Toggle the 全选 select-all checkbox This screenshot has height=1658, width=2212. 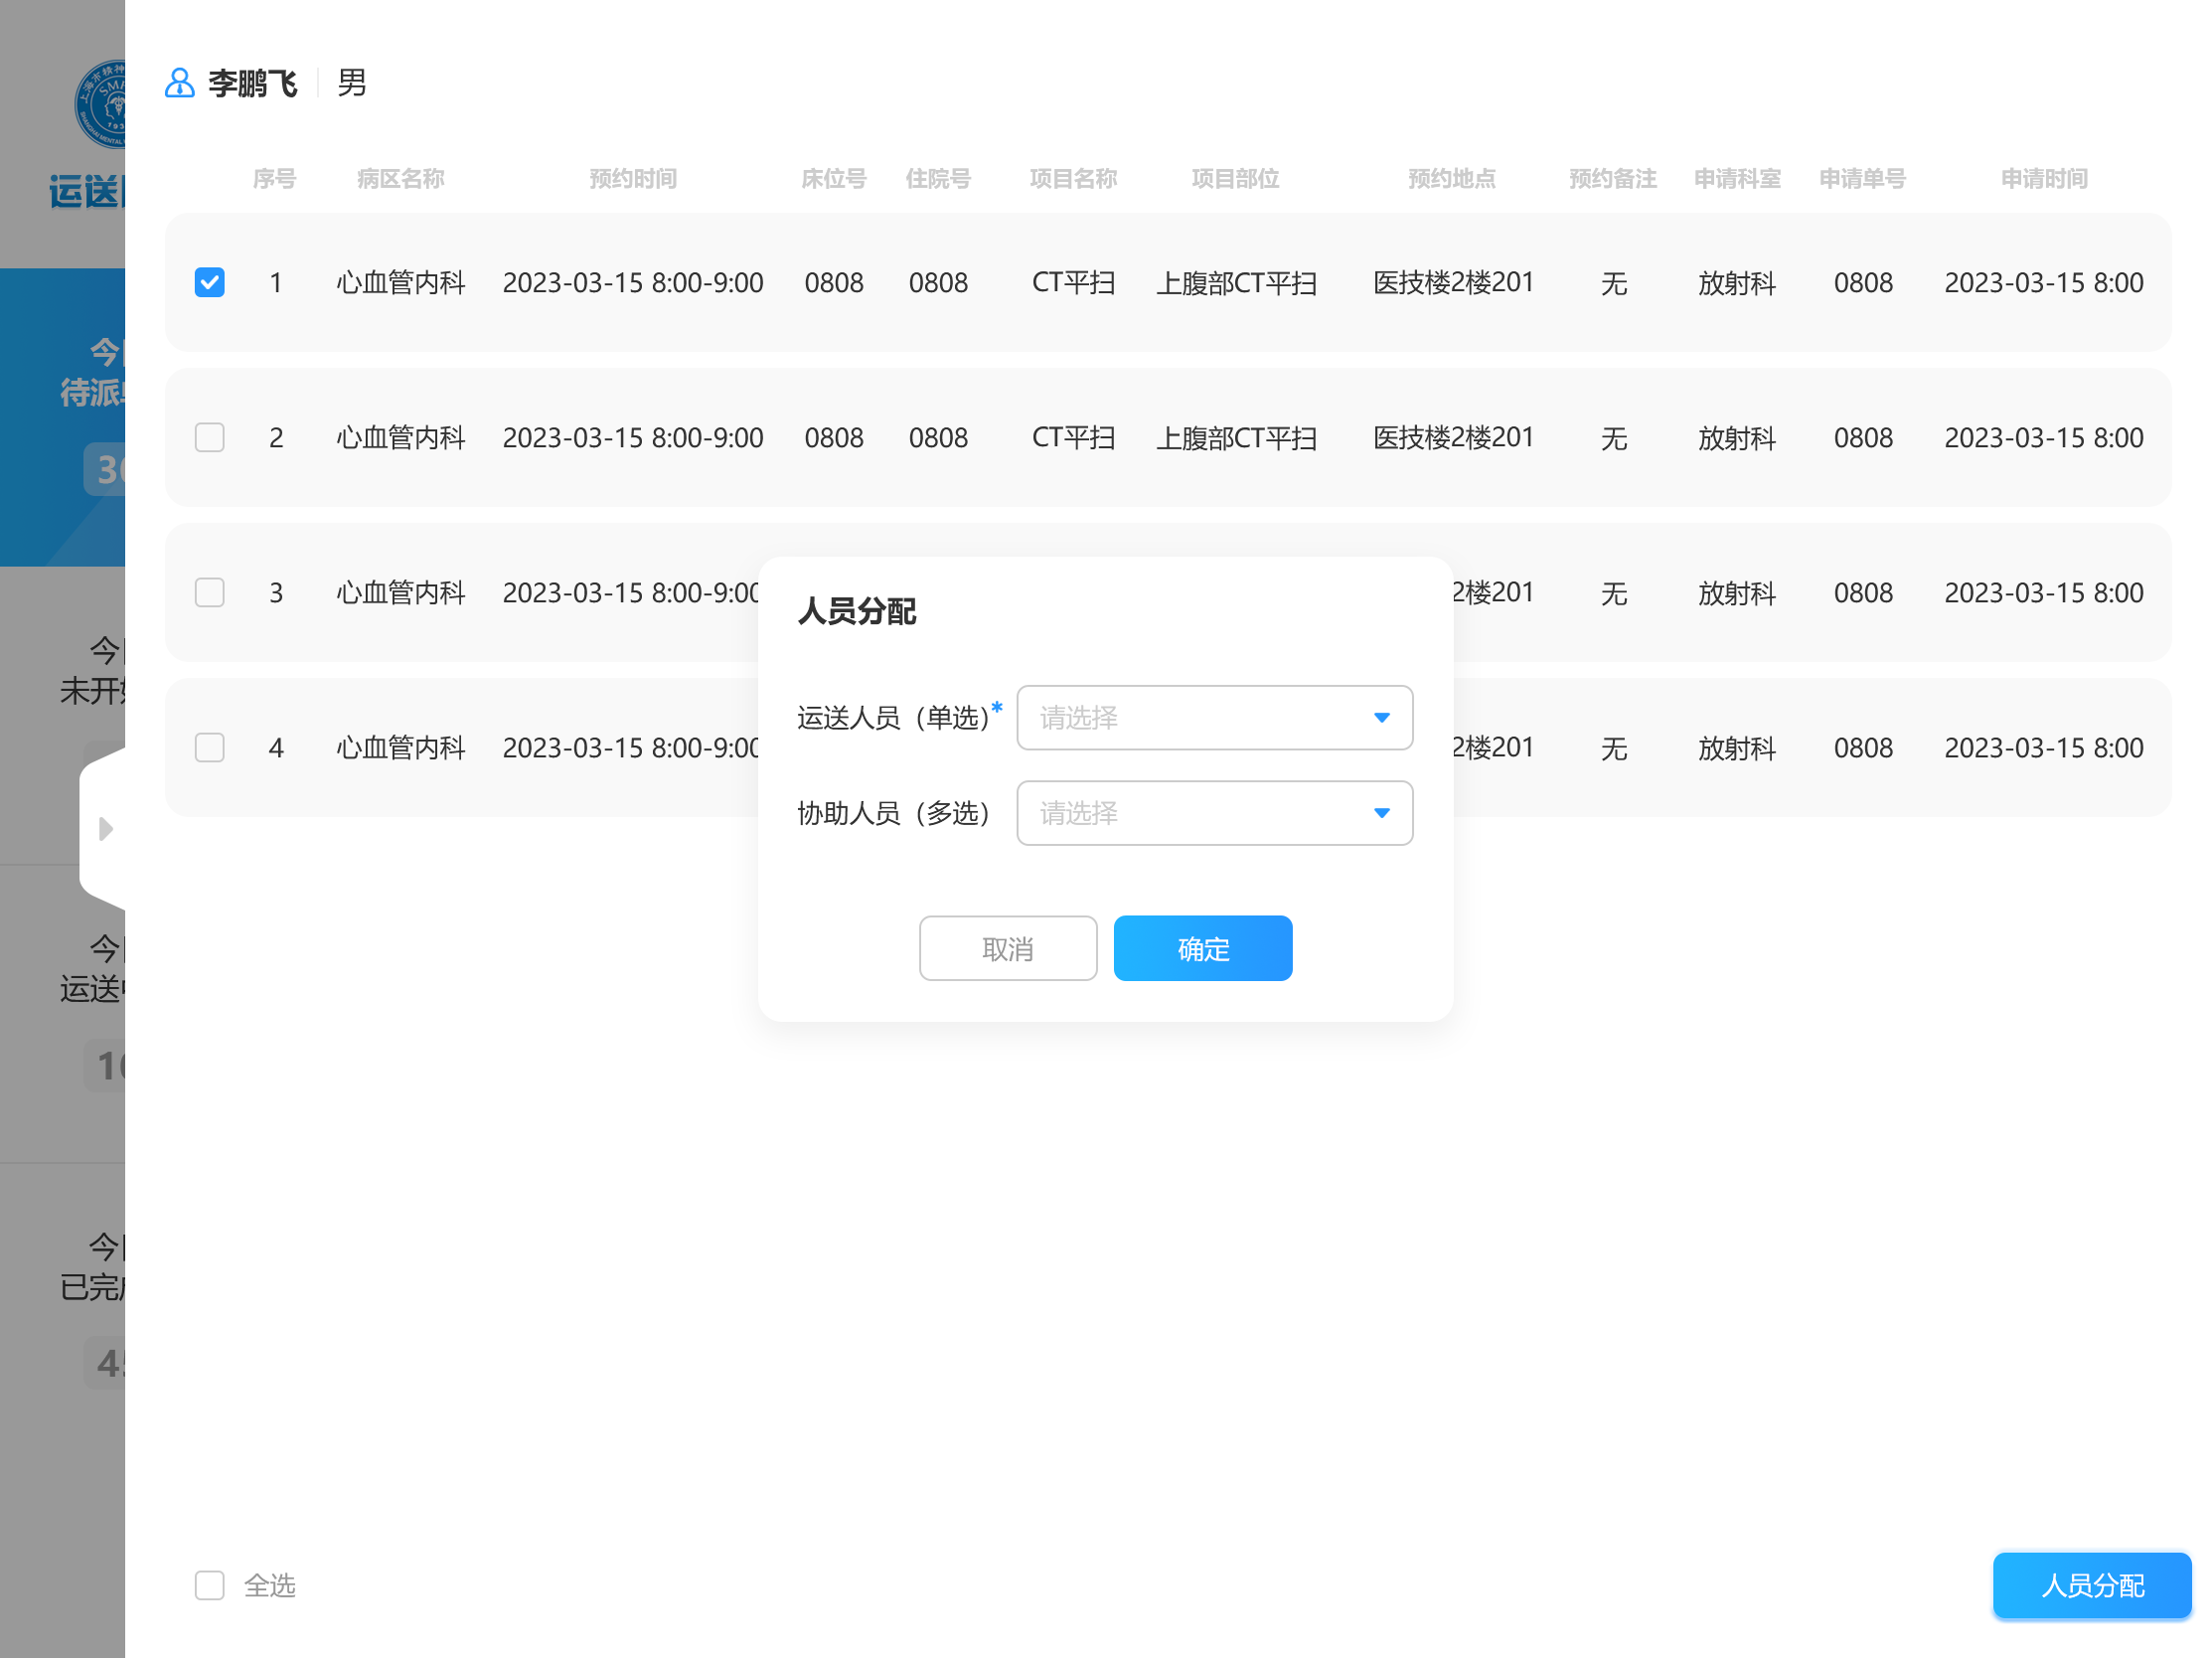tap(209, 1585)
